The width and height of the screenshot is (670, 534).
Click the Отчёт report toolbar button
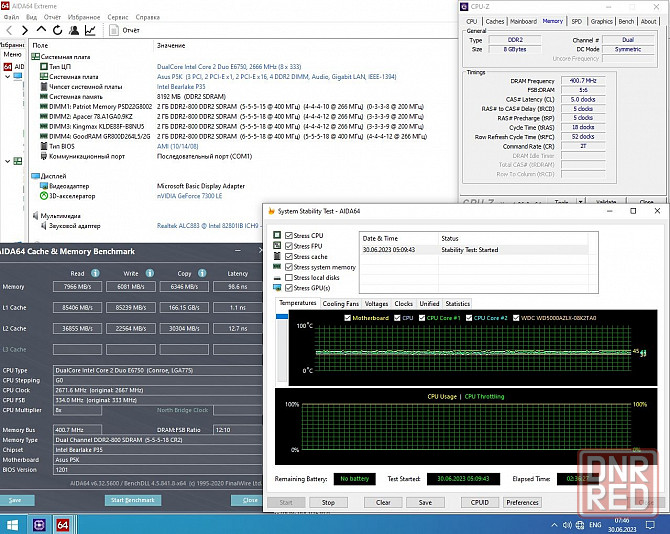click(125, 30)
